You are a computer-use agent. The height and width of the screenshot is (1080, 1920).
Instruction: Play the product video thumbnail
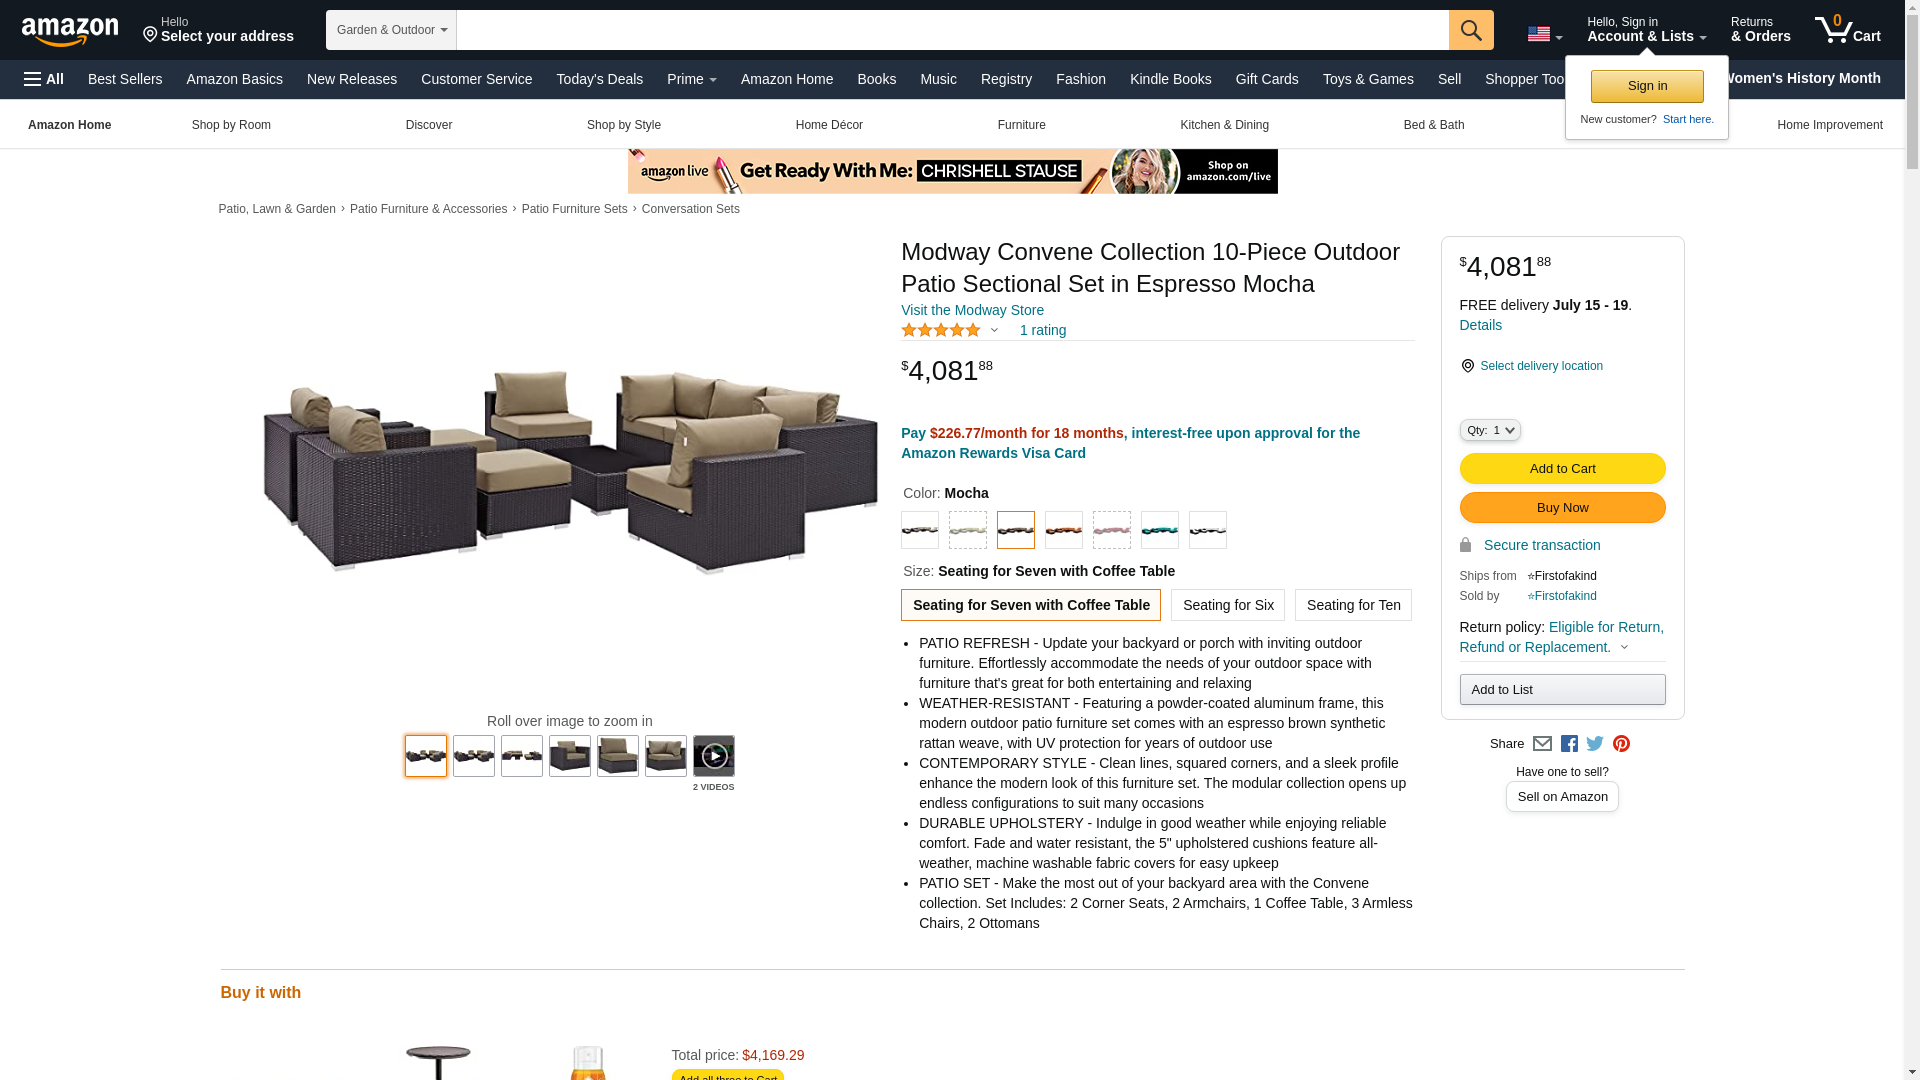click(x=714, y=756)
